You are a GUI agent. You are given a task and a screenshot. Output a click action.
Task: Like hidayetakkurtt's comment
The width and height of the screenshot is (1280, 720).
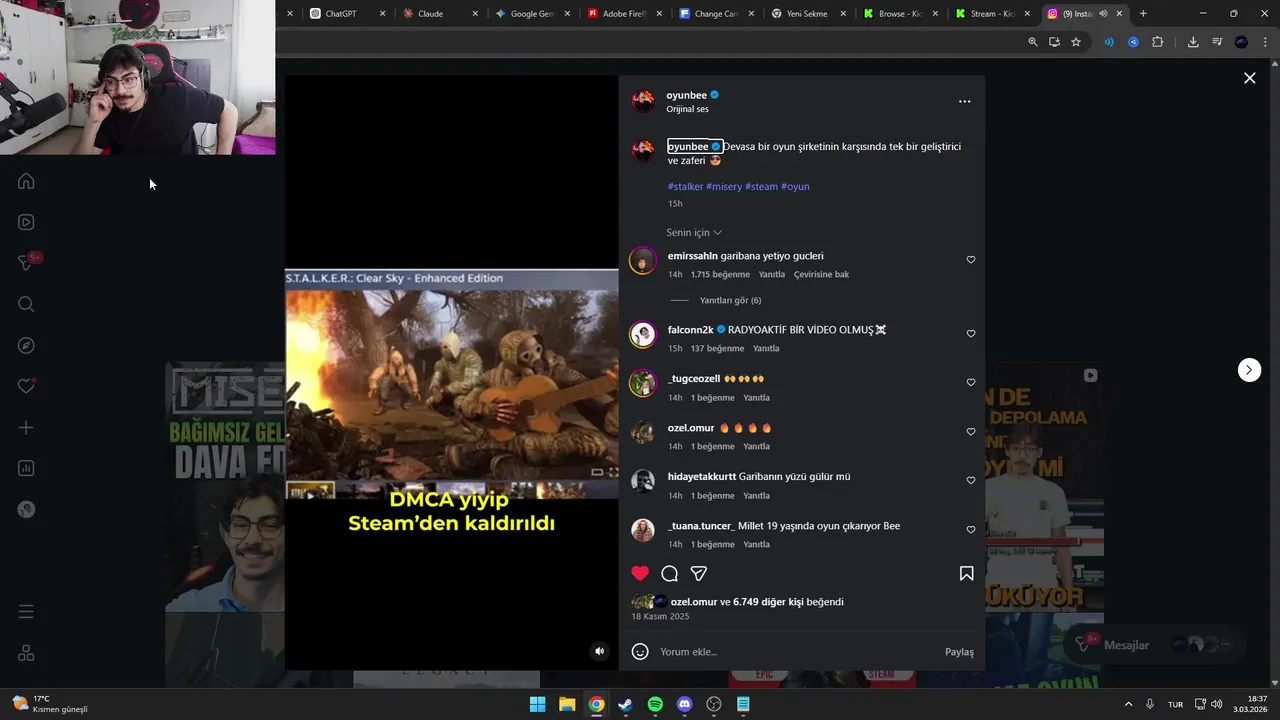(970, 481)
